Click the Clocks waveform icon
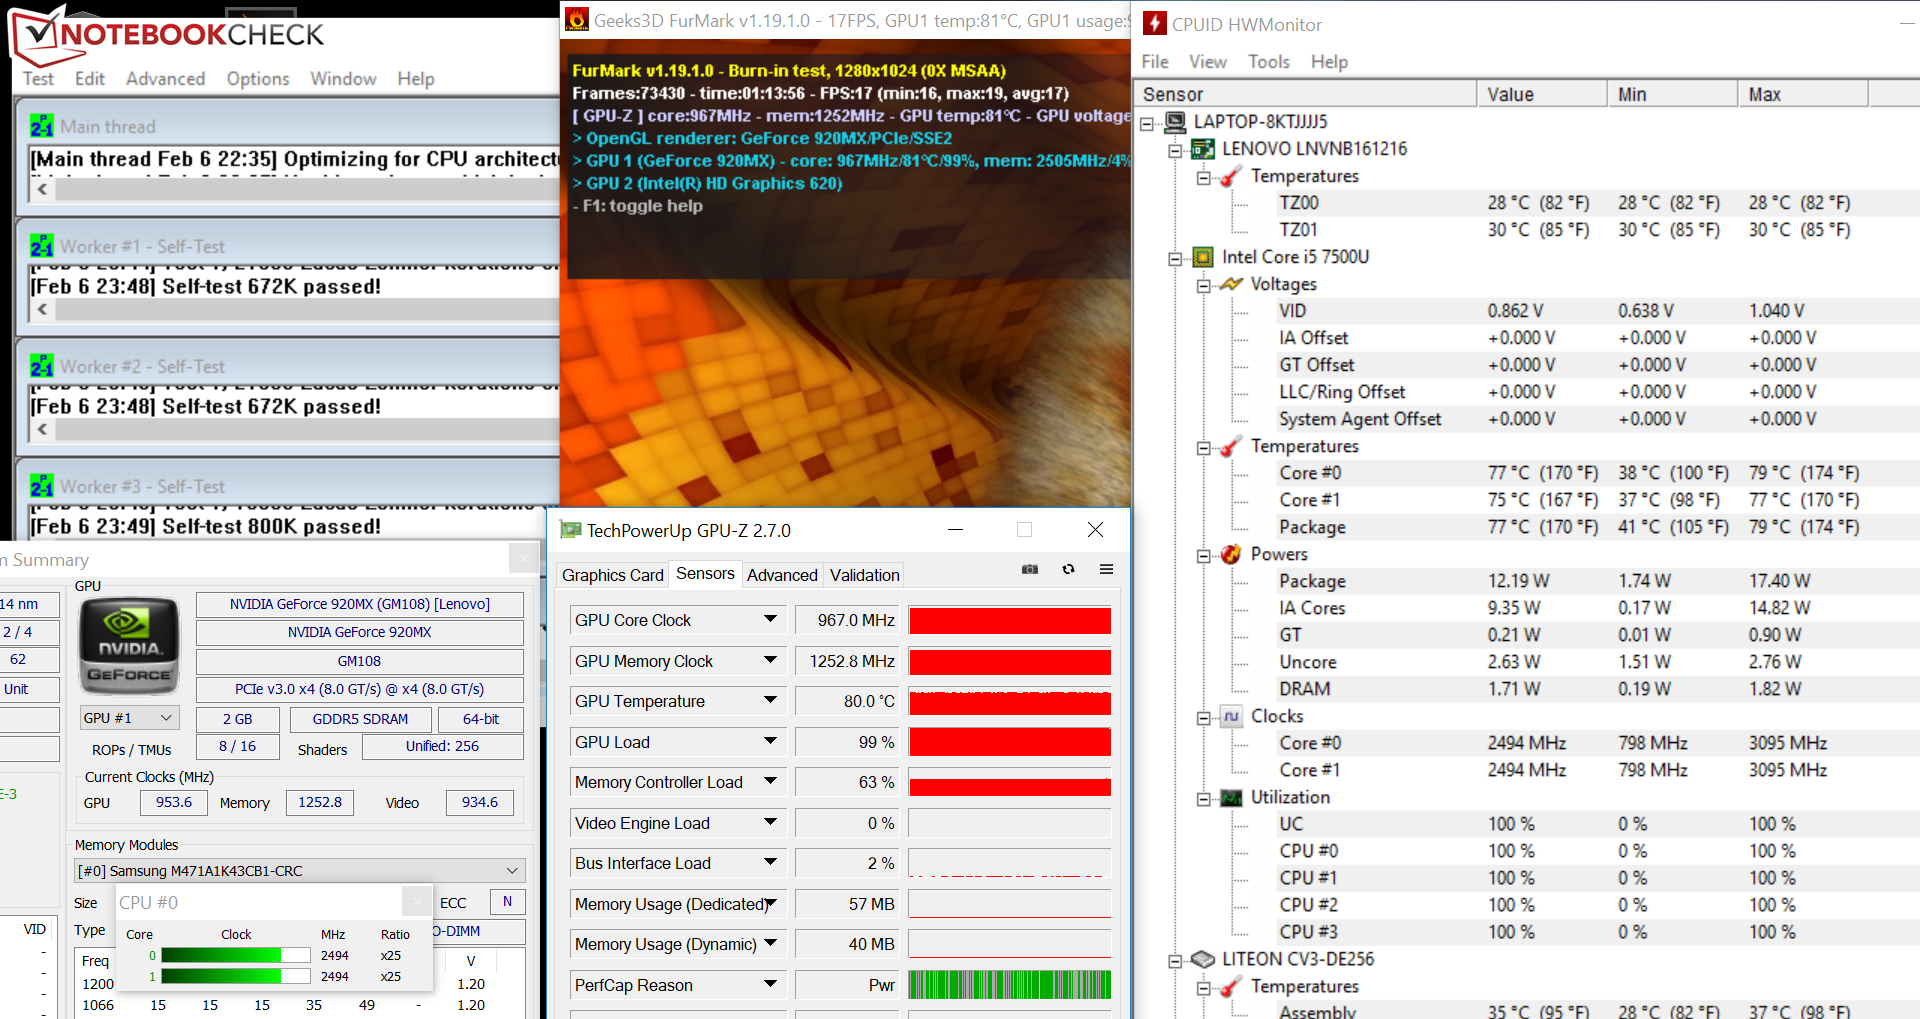 pos(1232,716)
